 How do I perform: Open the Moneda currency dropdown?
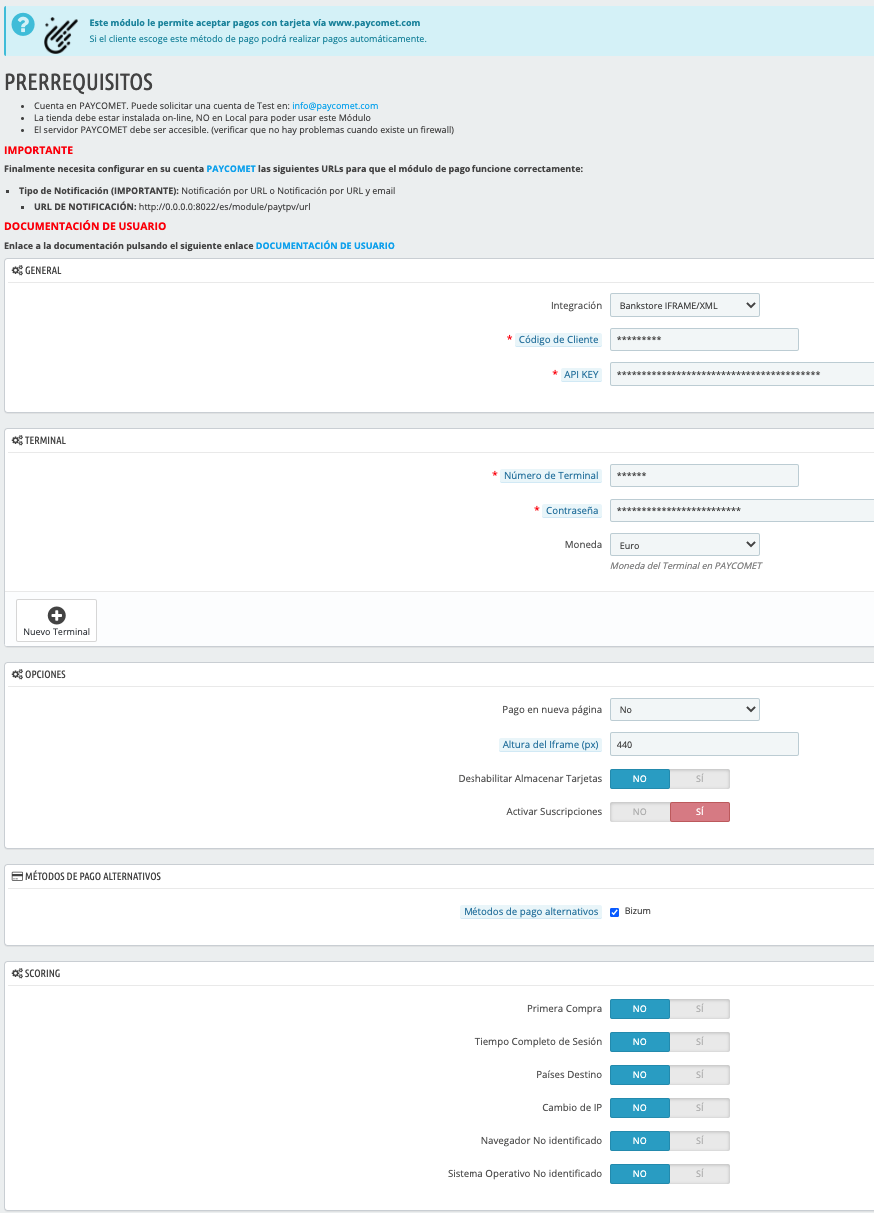coord(684,545)
